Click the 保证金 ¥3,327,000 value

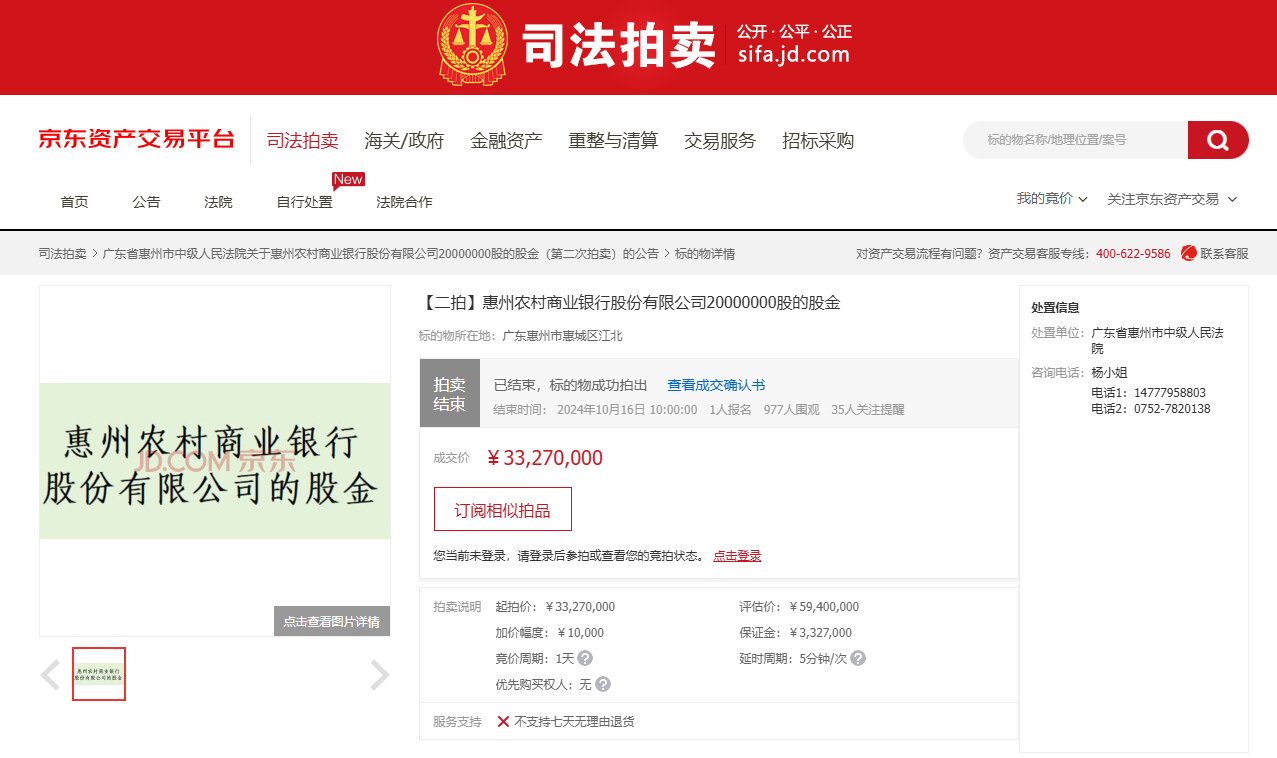(821, 633)
